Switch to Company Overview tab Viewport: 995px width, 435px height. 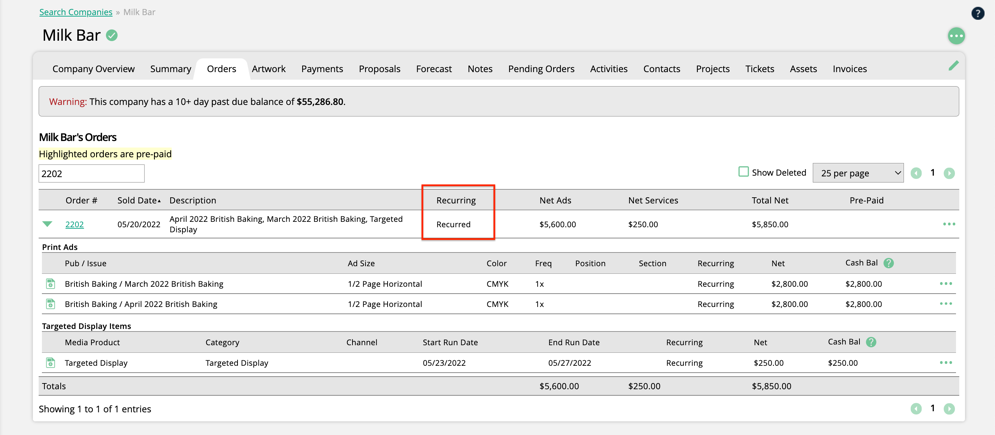(x=93, y=68)
